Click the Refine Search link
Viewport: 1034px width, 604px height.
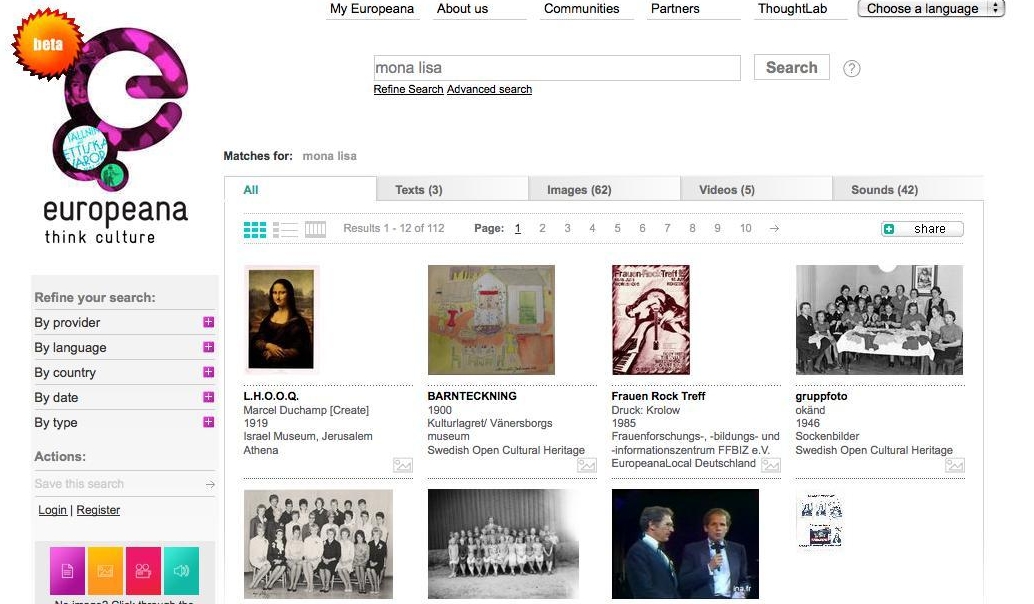pos(408,89)
